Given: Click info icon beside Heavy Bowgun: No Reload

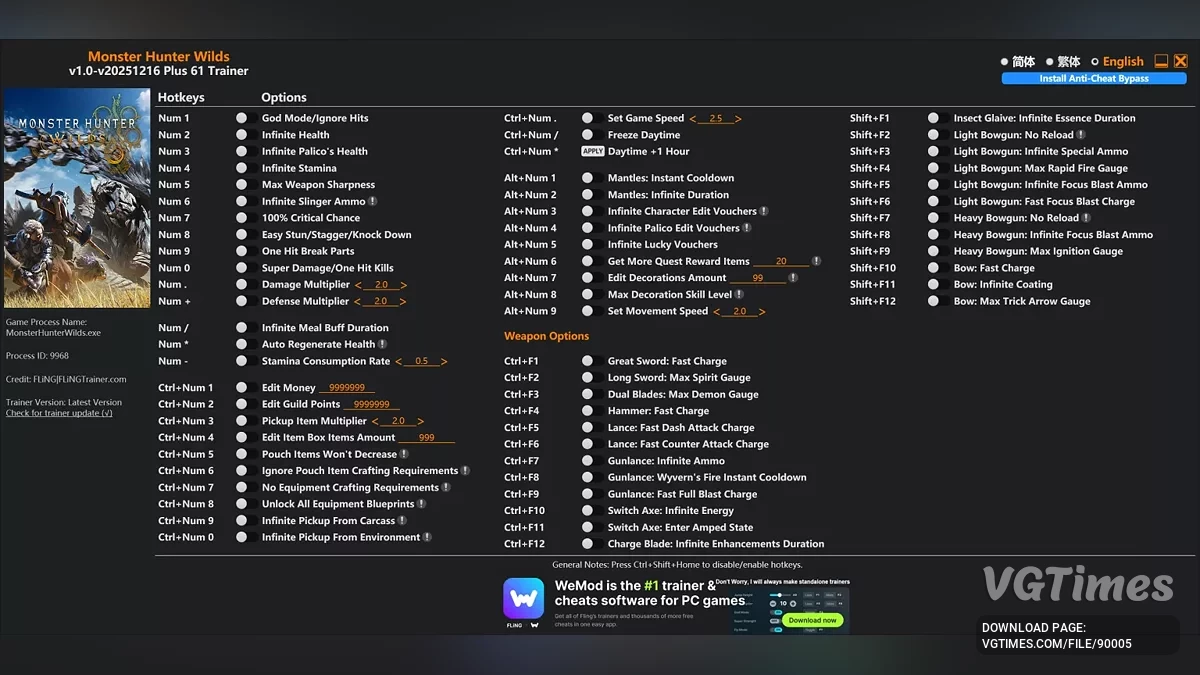Looking at the screenshot, I should tap(1086, 218).
